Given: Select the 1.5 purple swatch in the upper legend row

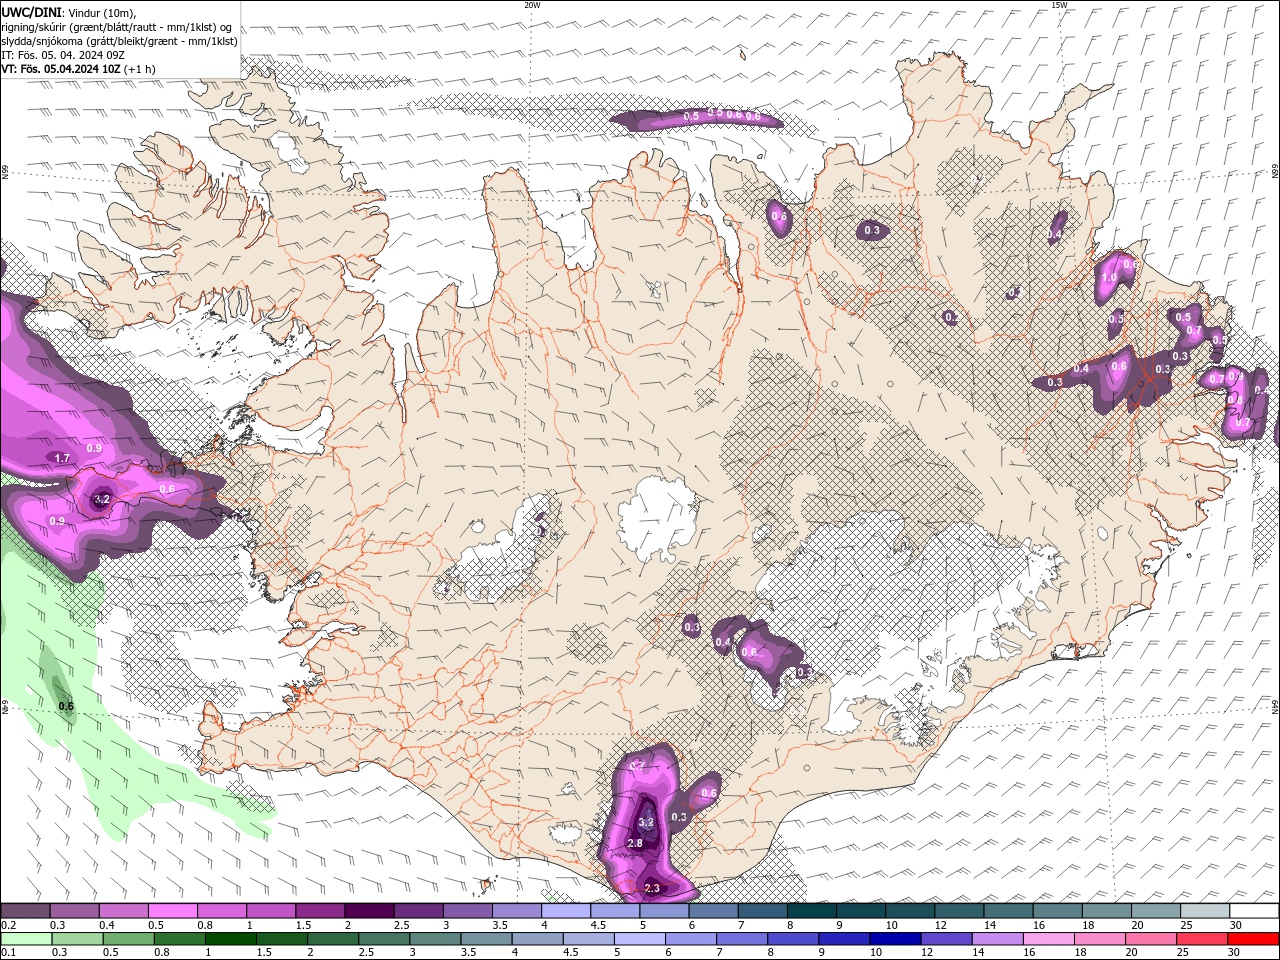Looking at the screenshot, I should 320,910.
